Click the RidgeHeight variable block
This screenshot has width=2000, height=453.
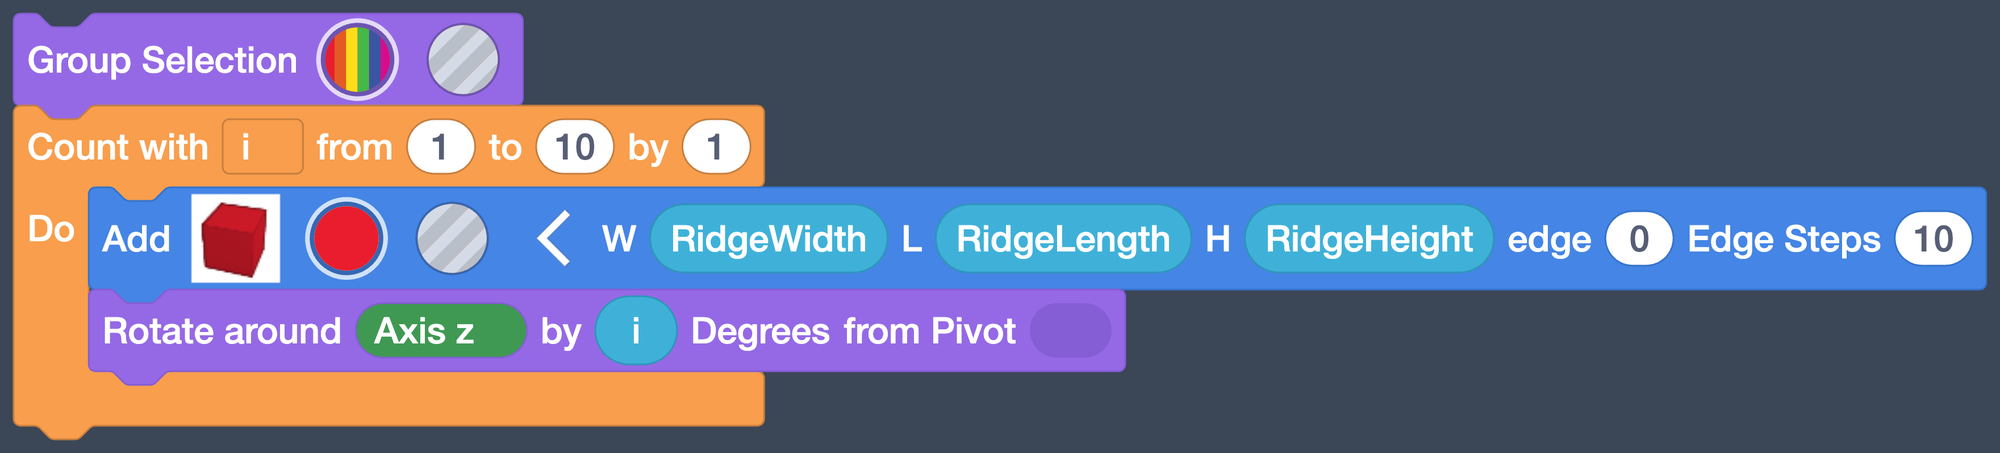(1369, 239)
